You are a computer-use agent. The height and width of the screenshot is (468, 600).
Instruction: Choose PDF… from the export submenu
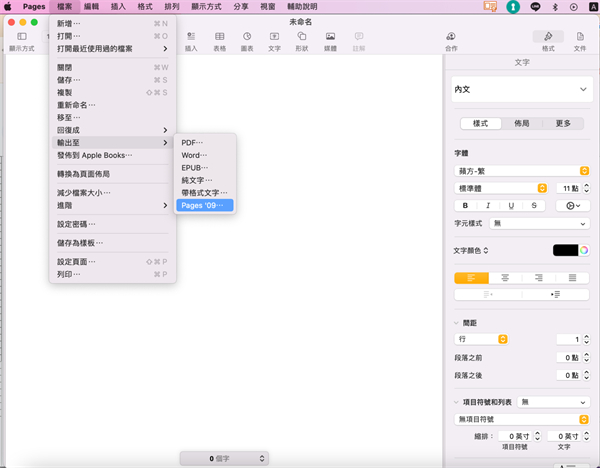(x=192, y=143)
